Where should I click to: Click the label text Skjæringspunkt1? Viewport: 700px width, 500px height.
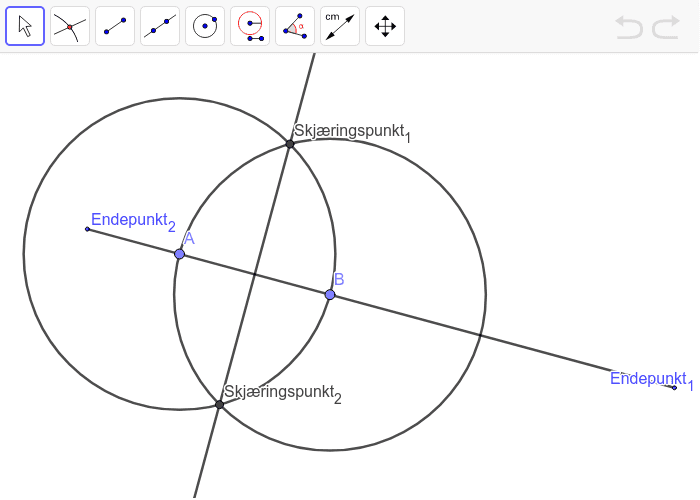click(352, 133)
